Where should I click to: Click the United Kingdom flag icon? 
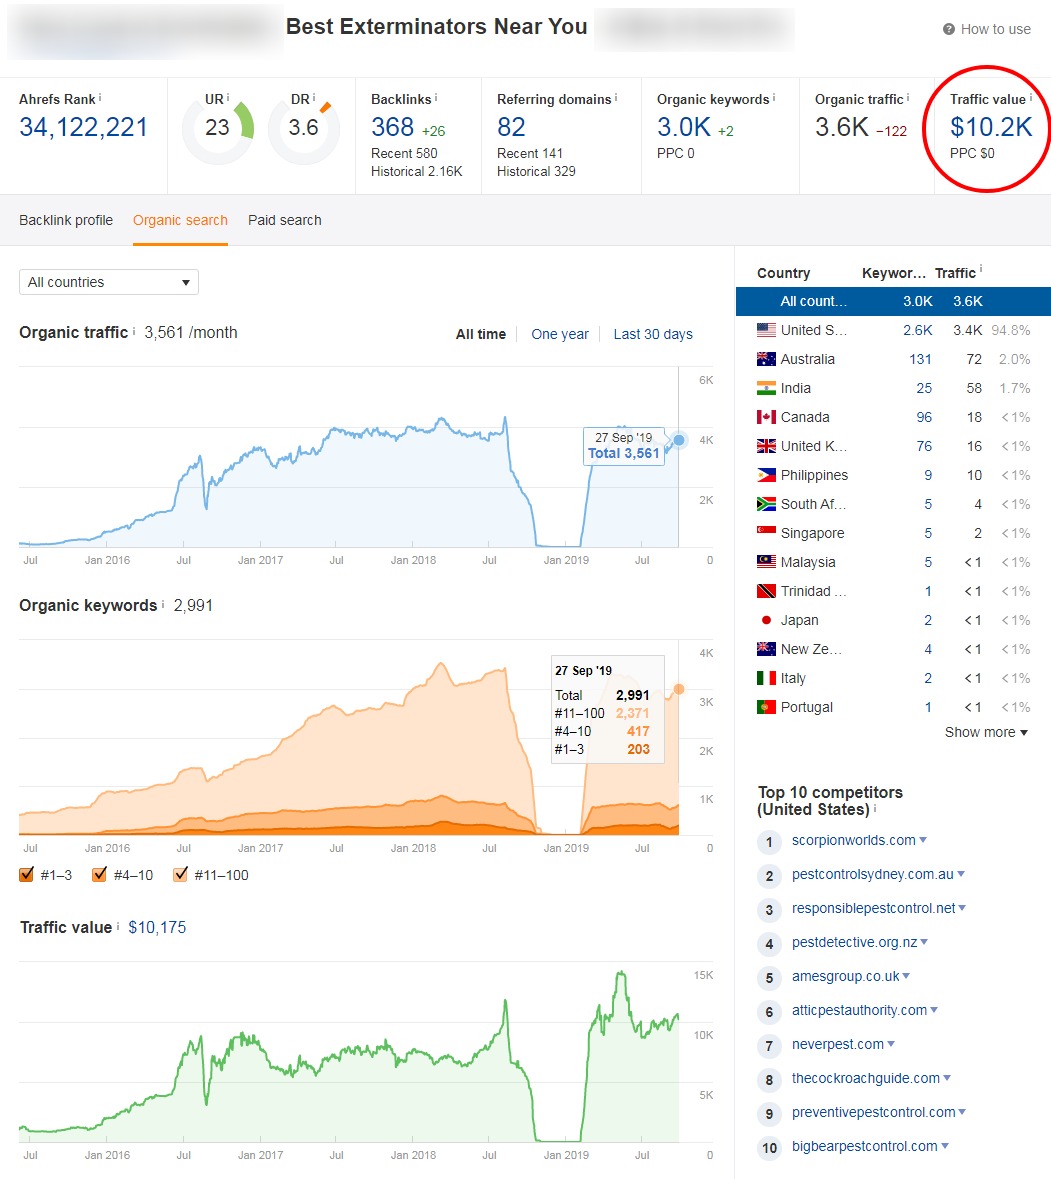(x=766, y=446)
